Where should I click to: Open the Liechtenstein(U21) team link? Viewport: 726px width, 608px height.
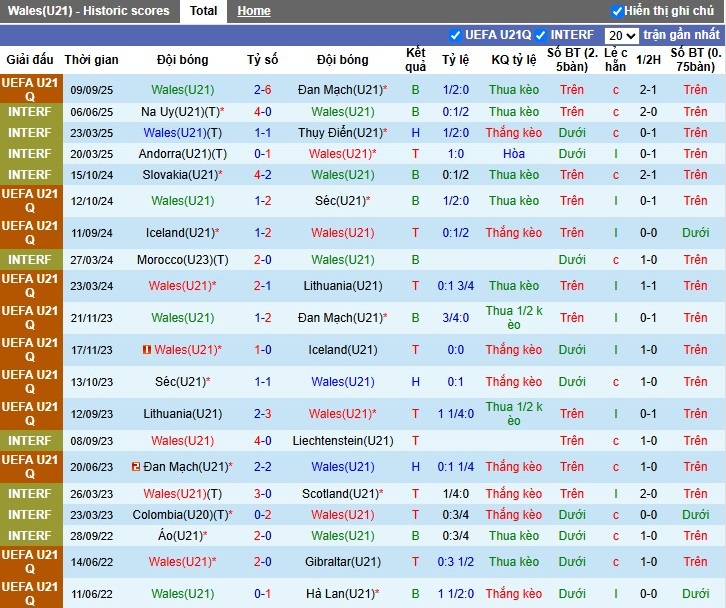(x=343, y=441)
